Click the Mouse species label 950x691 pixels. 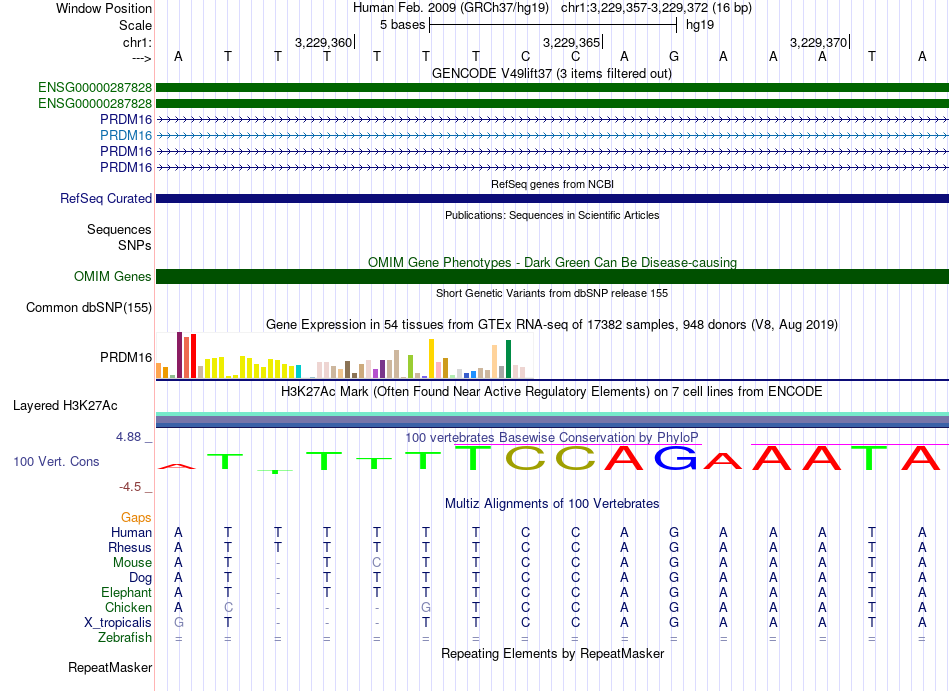131,563
